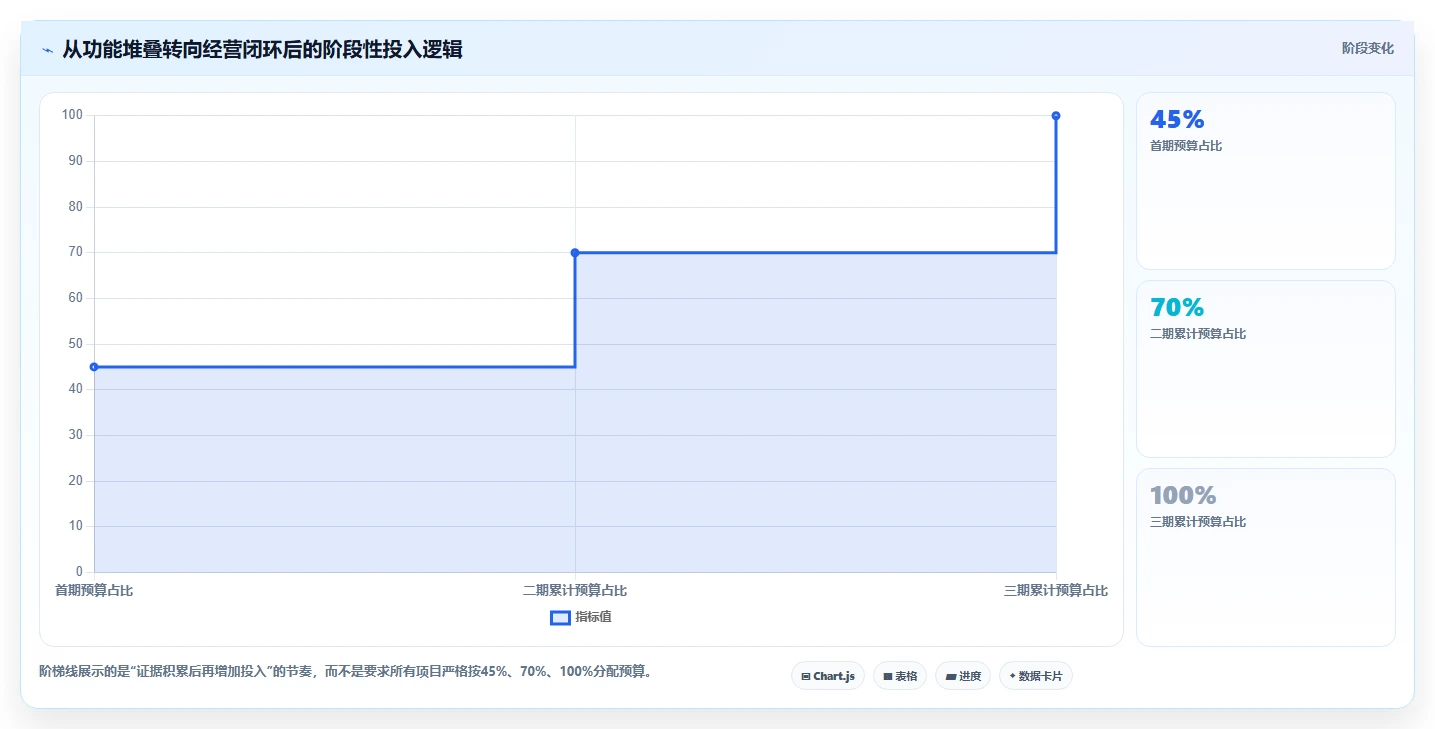
Task: Click x-axis label 二期累计预算占比
Action: (575, 591)
